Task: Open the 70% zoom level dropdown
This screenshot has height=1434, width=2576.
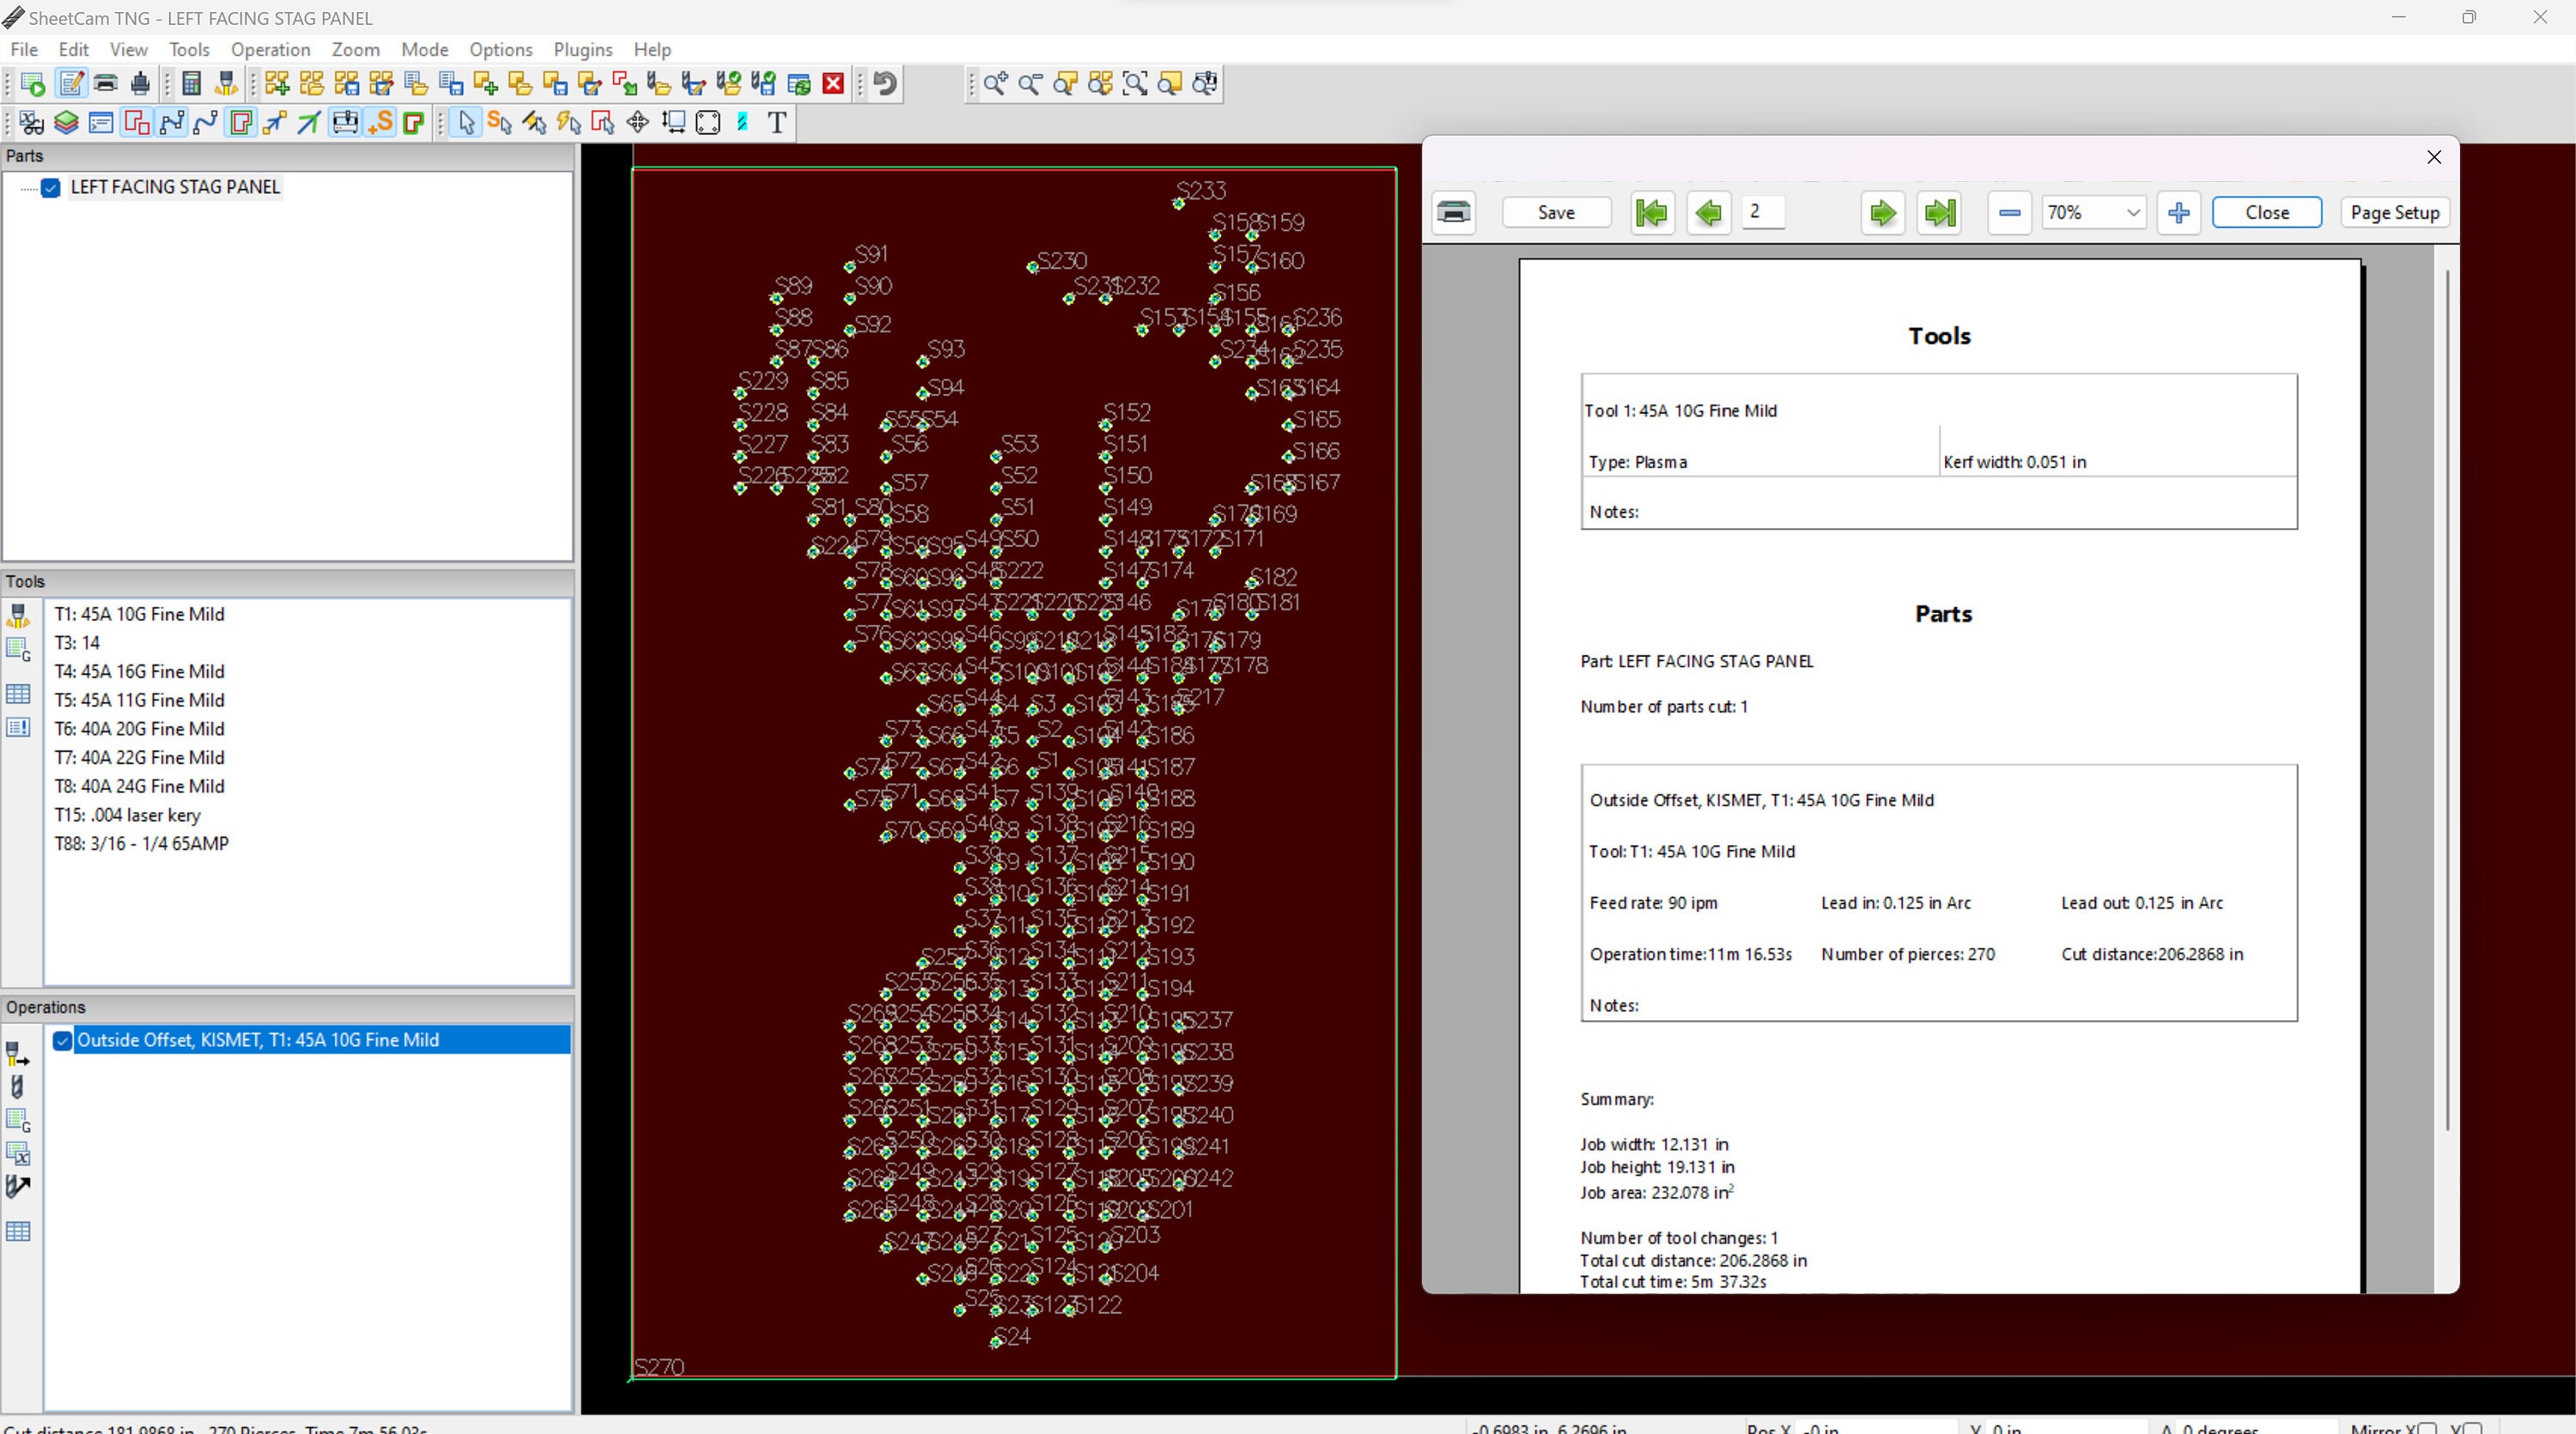Action: pyautogui.click(x=2132, y=212)
